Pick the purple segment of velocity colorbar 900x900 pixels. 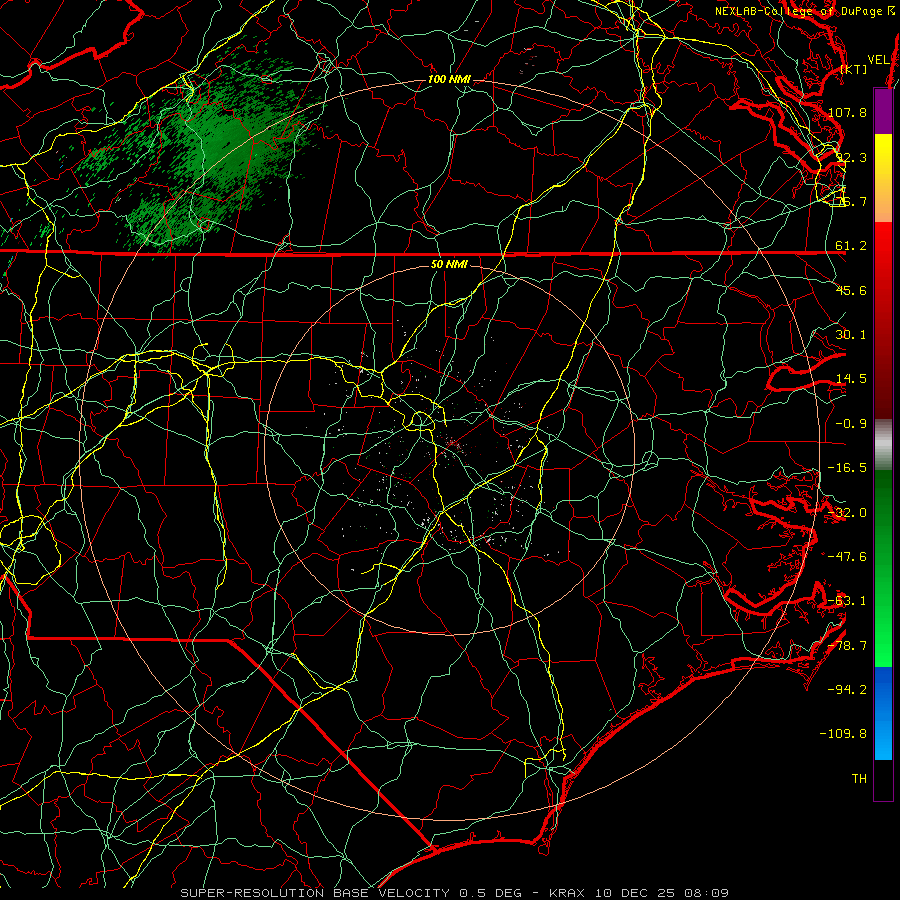coord(883,111)
